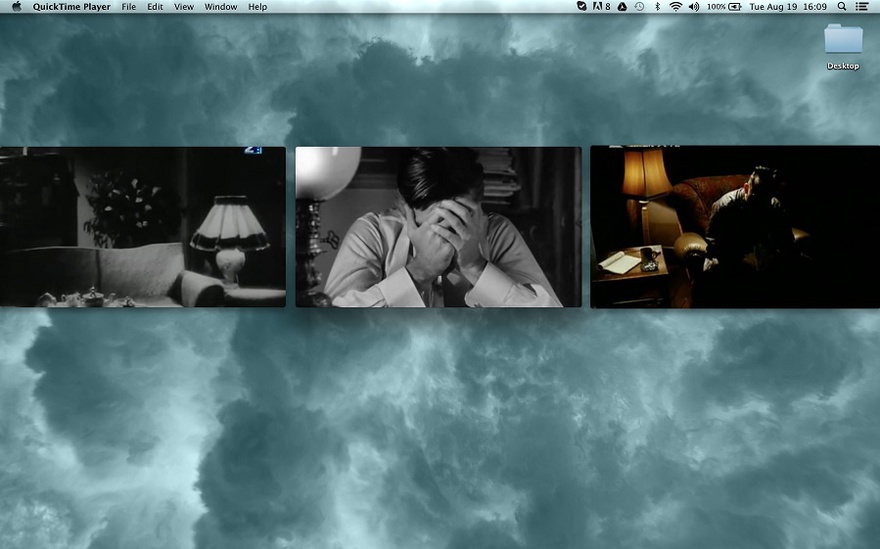Open the QuickTime Player application menu

click(x=71, y=7)
